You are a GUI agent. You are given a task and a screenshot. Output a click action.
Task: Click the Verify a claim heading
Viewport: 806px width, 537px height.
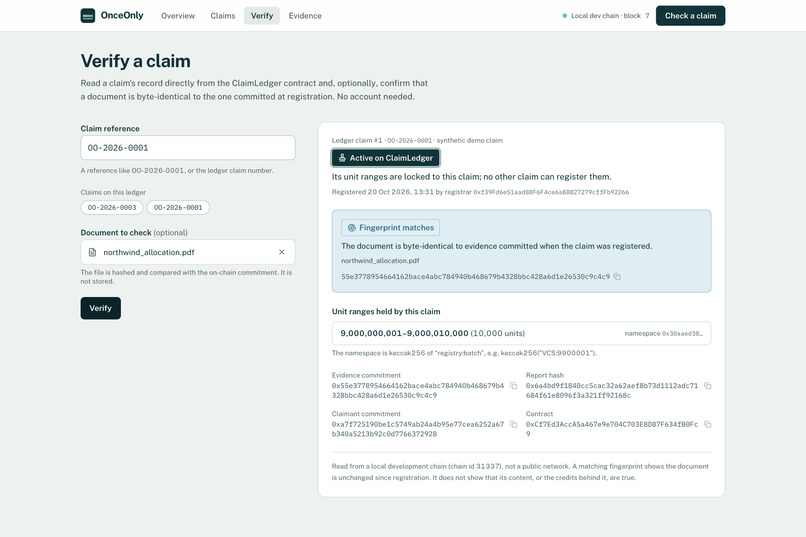(x=136, y=61)
